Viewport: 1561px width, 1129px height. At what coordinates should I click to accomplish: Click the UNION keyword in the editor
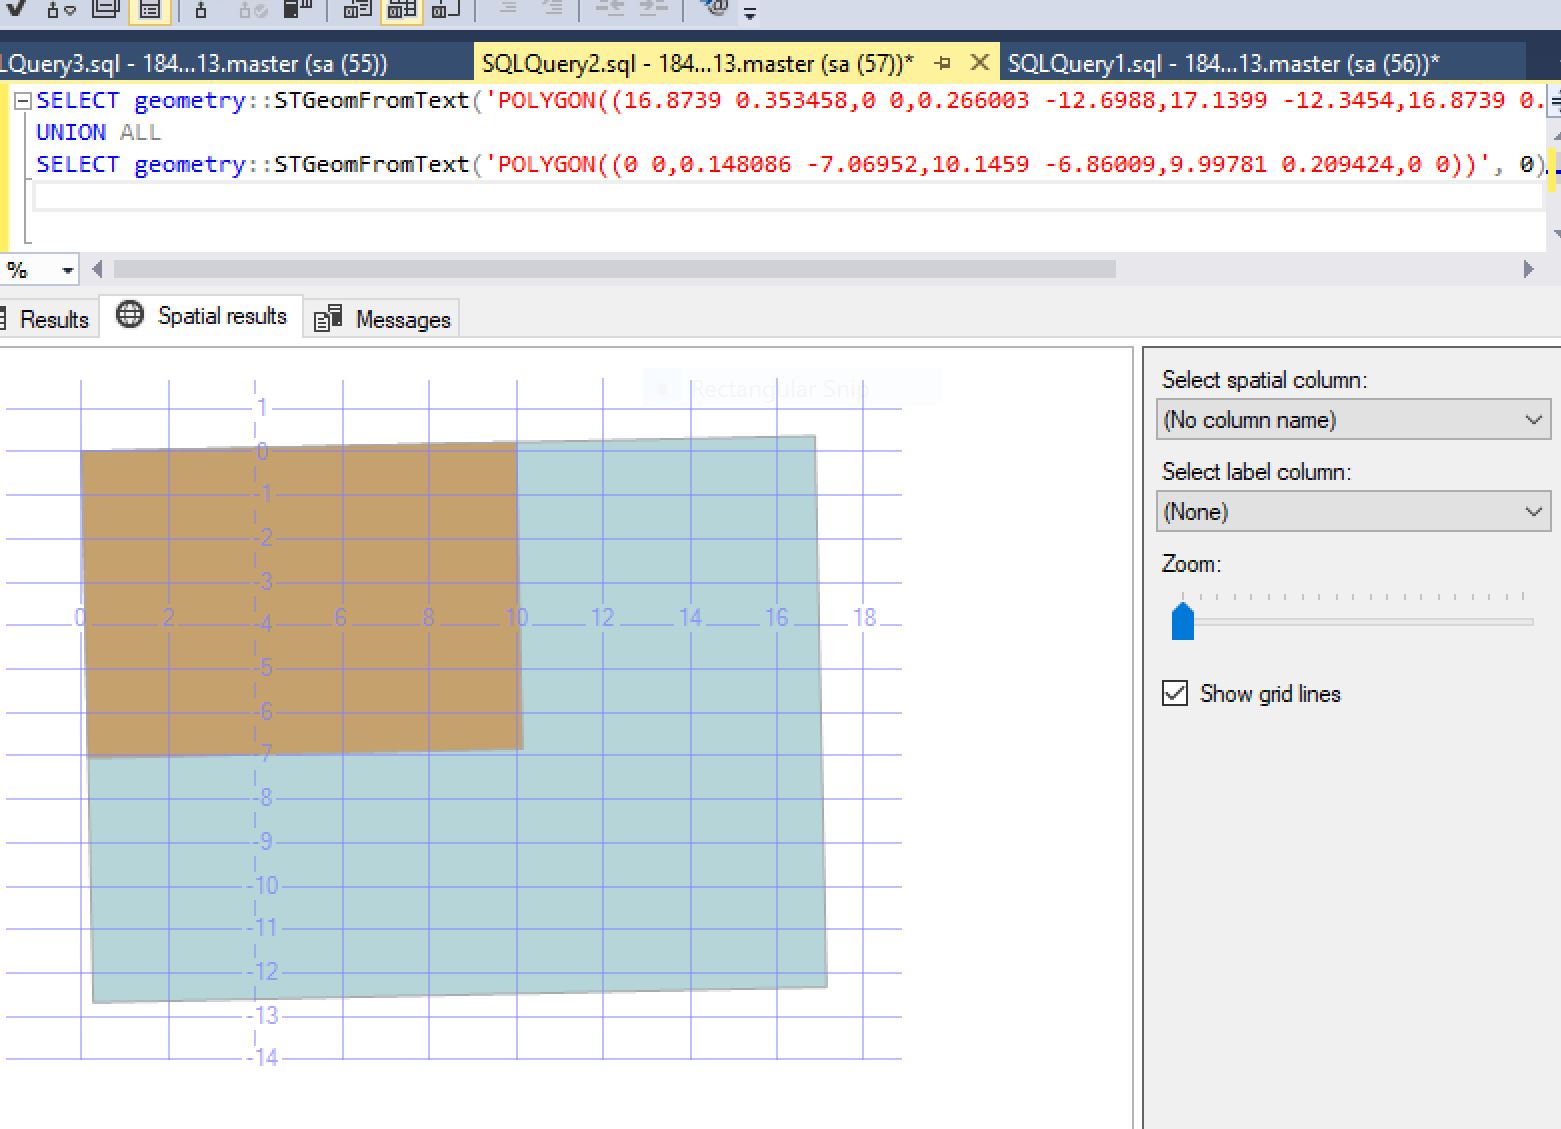(71, 132)
